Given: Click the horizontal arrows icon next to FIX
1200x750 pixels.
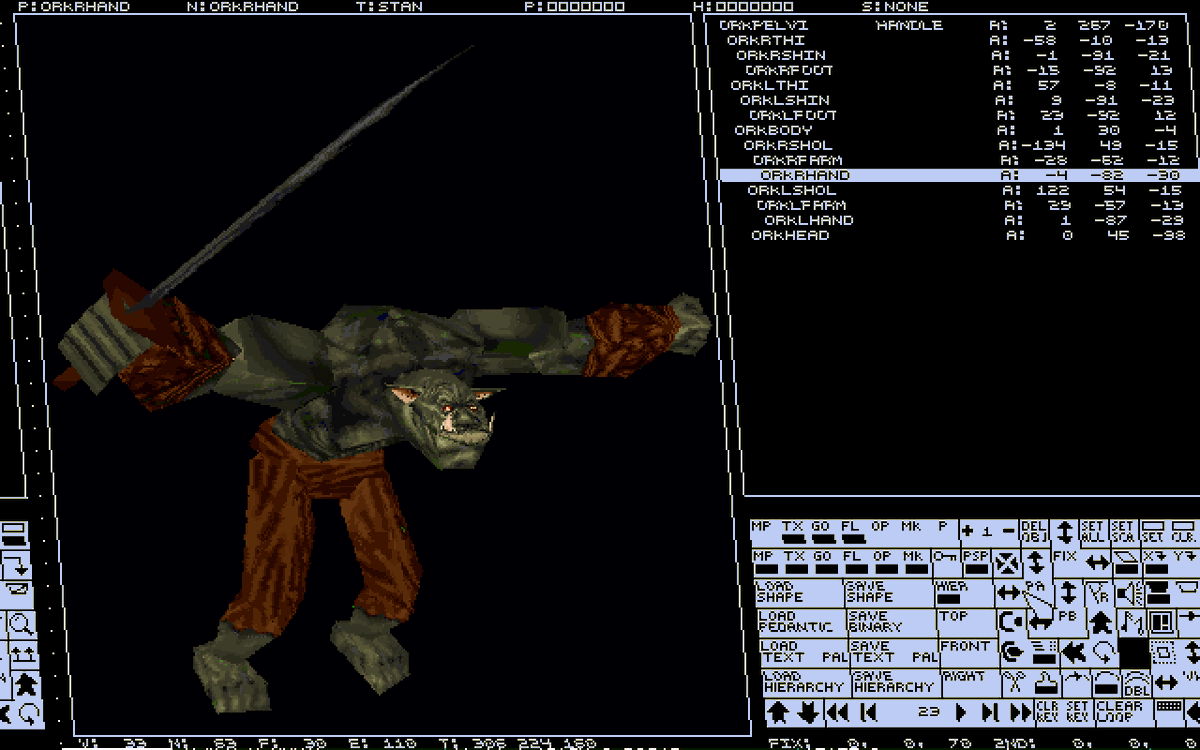Looking at the screenshot, I should coord(1097,562).
